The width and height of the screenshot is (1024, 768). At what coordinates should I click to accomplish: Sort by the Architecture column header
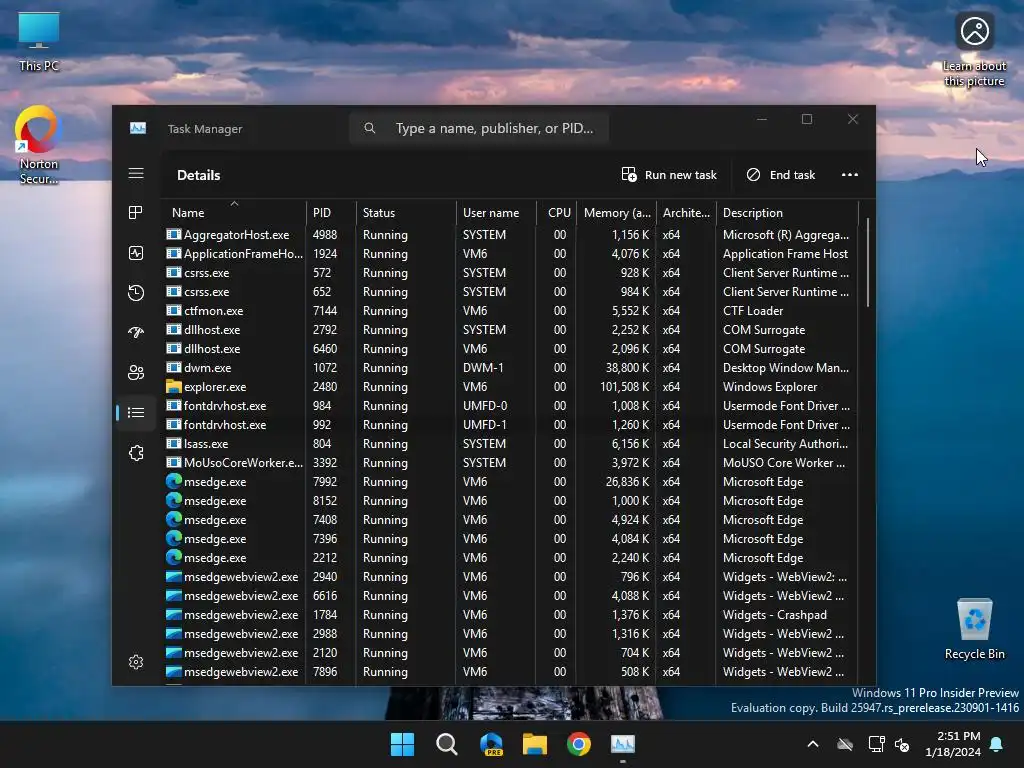(686, 213)
